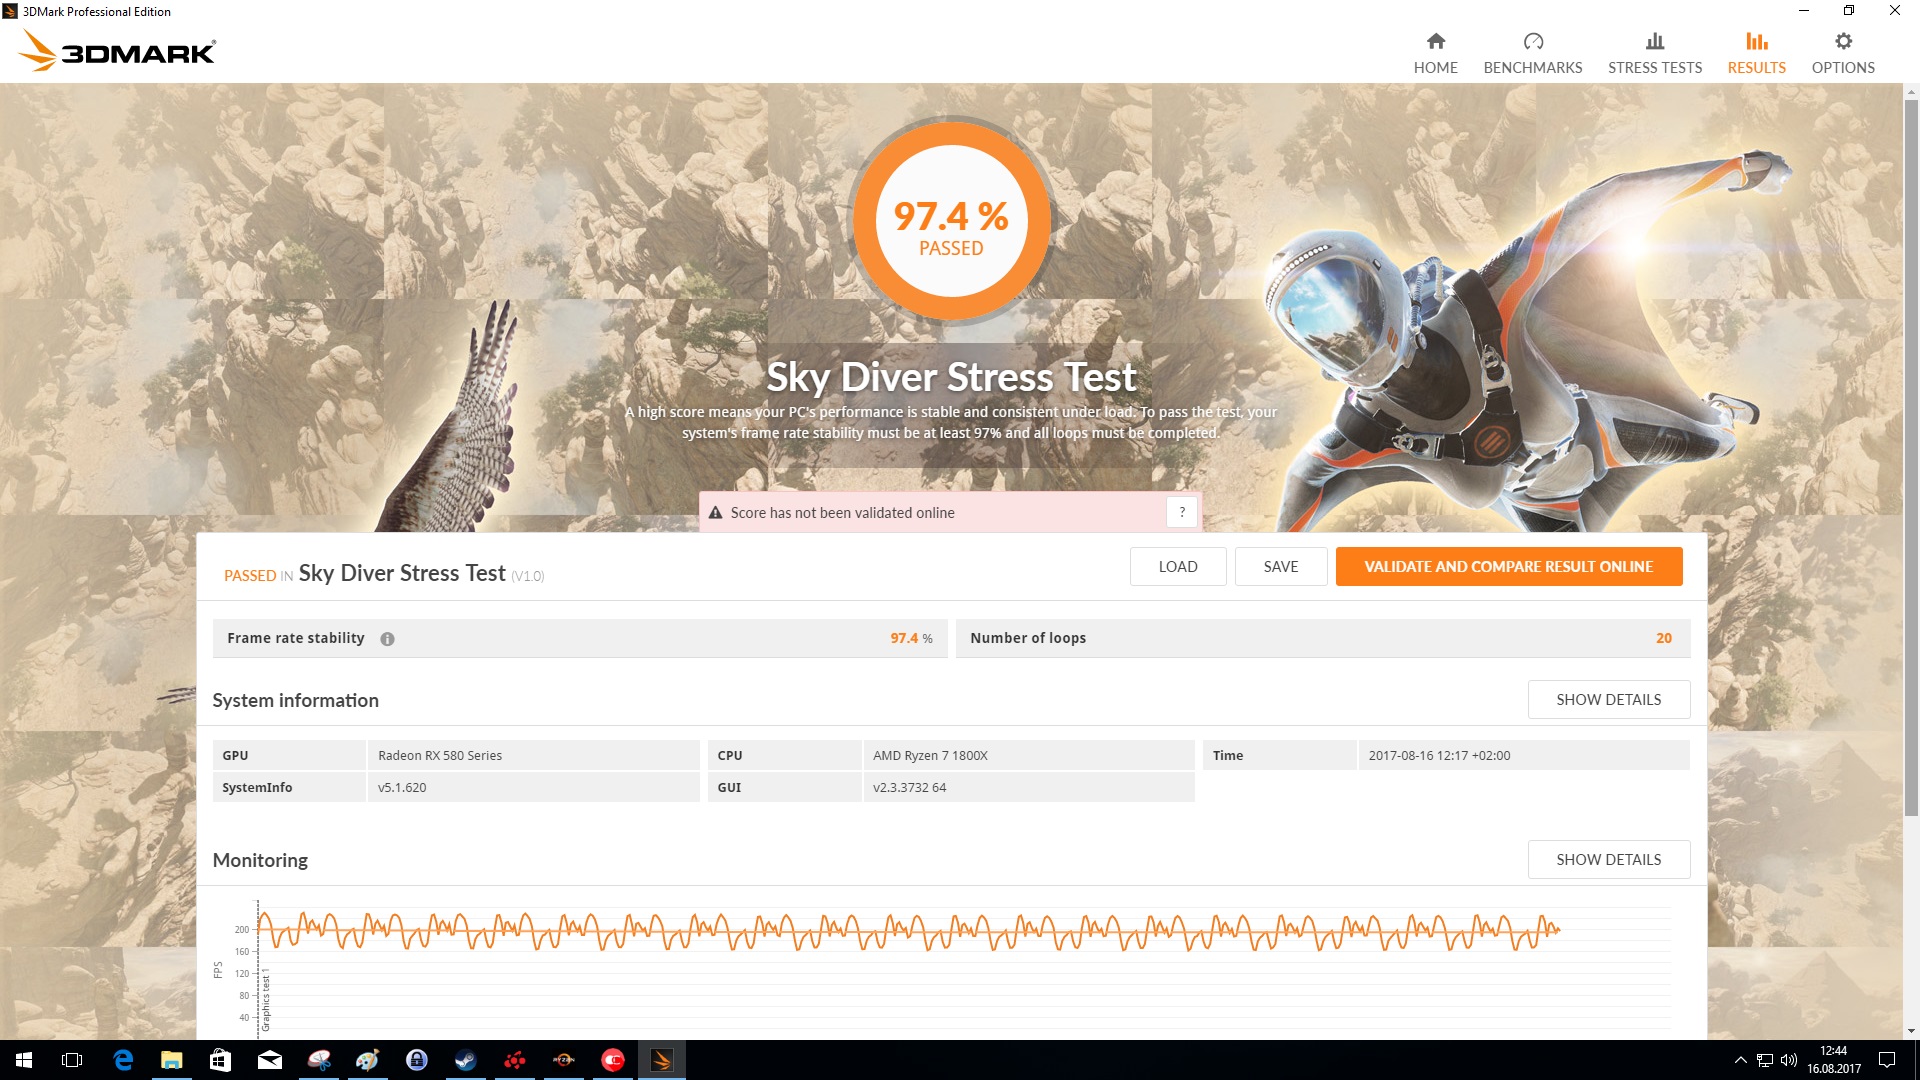Click the vertical scrollbar down arrow

pyautogui.click(x=1911, y=1031)
